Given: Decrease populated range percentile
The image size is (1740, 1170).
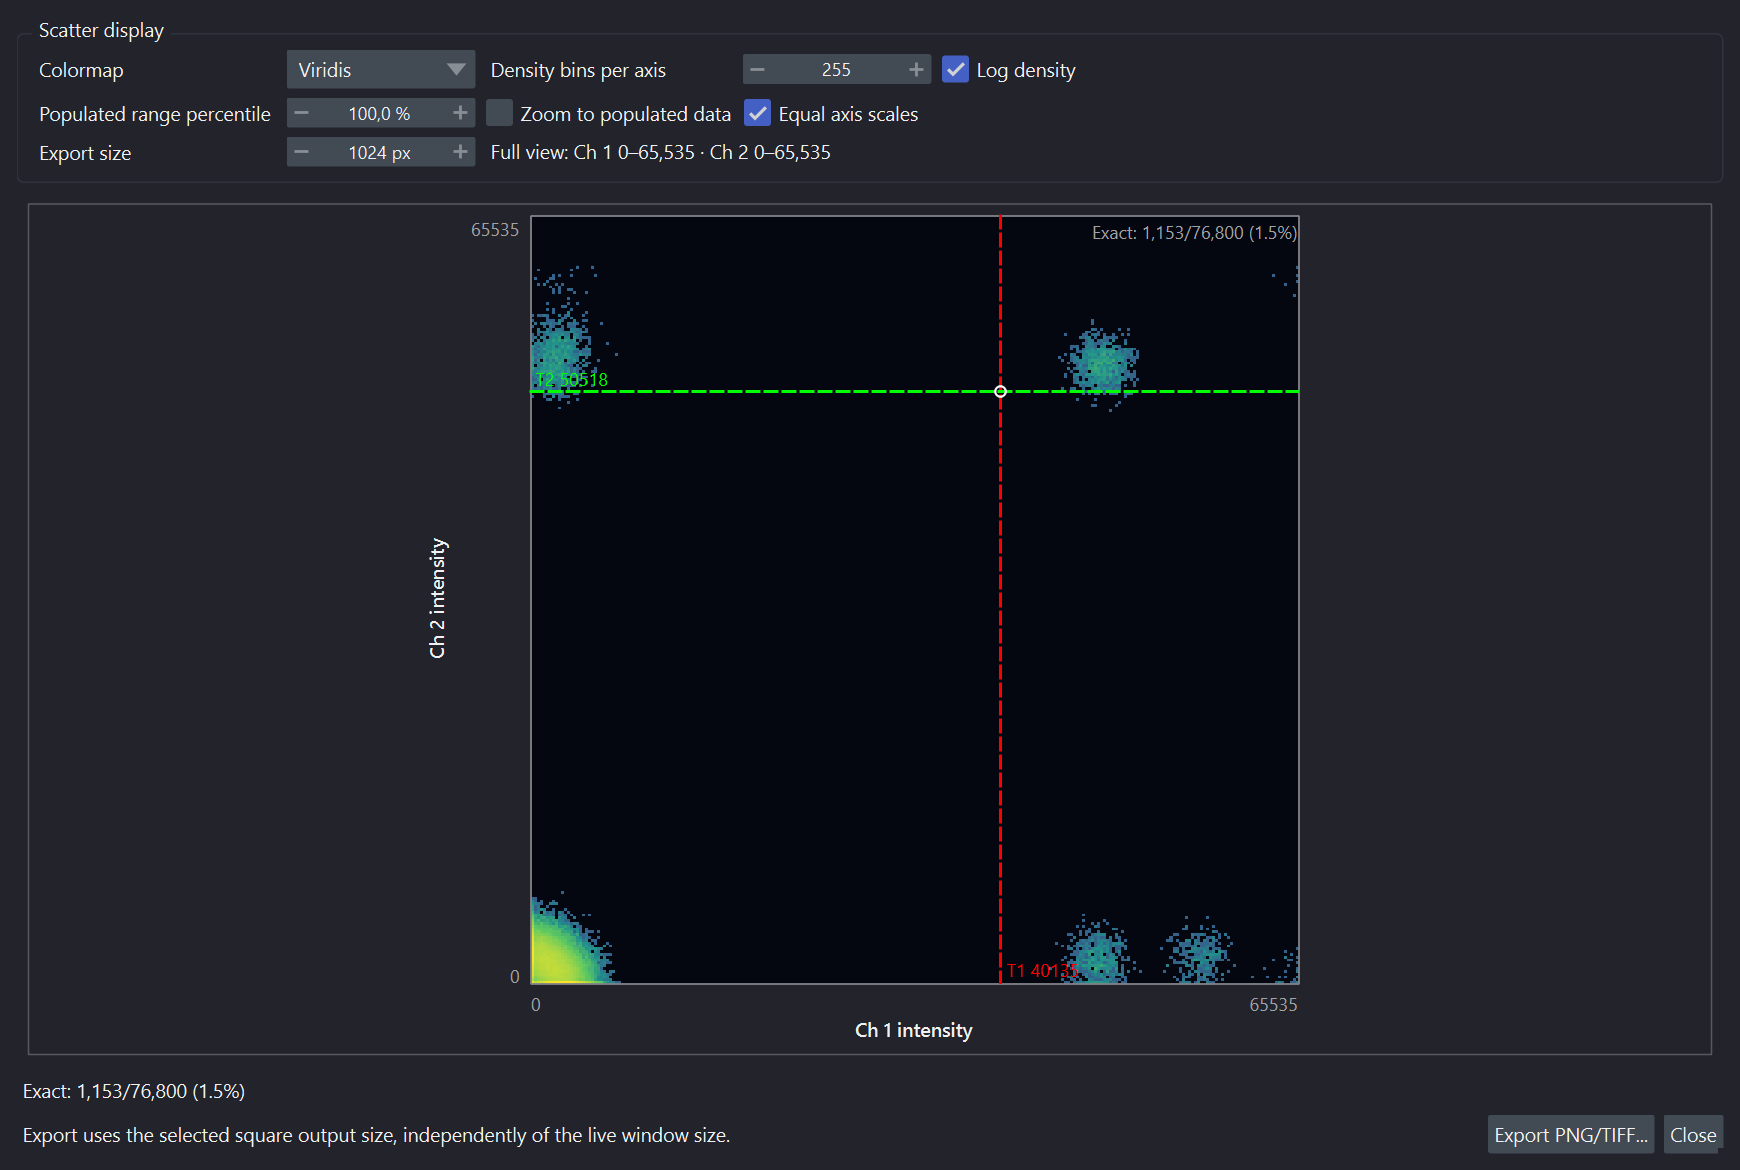Looking at the screenshot, I should [x=302, y=113].
